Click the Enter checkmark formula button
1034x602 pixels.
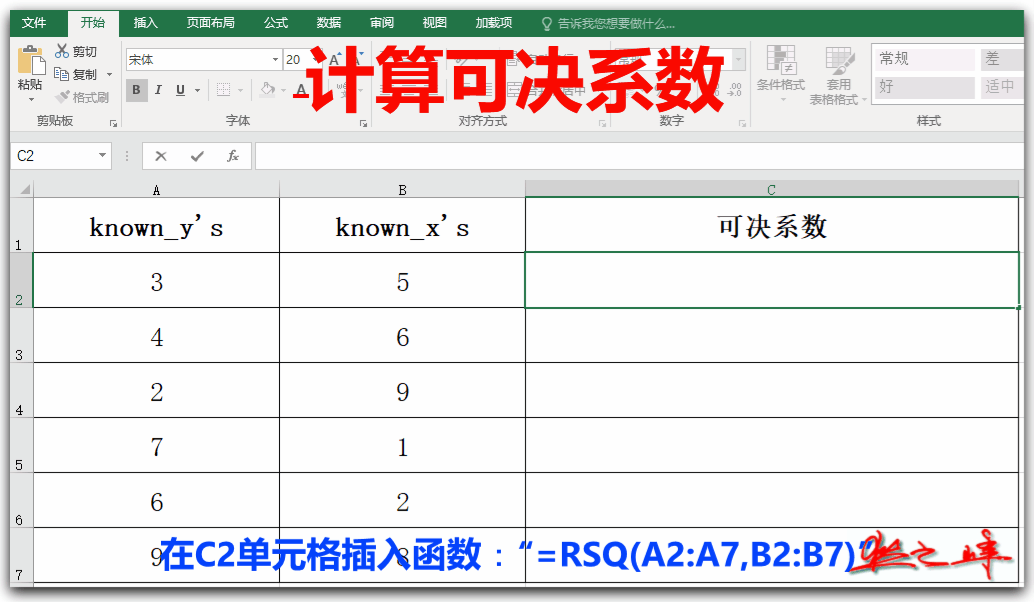(x=197, y=156)
